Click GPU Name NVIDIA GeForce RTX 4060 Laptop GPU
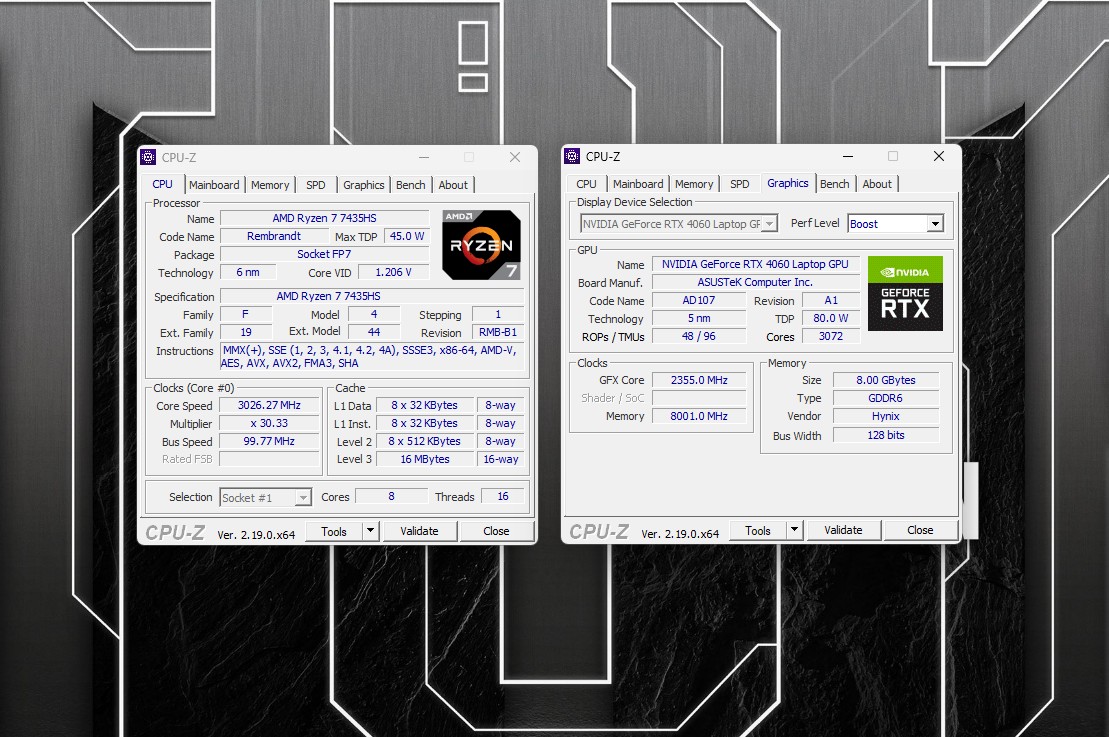This screenshot has width=1109, height=737. click(755, 264)
